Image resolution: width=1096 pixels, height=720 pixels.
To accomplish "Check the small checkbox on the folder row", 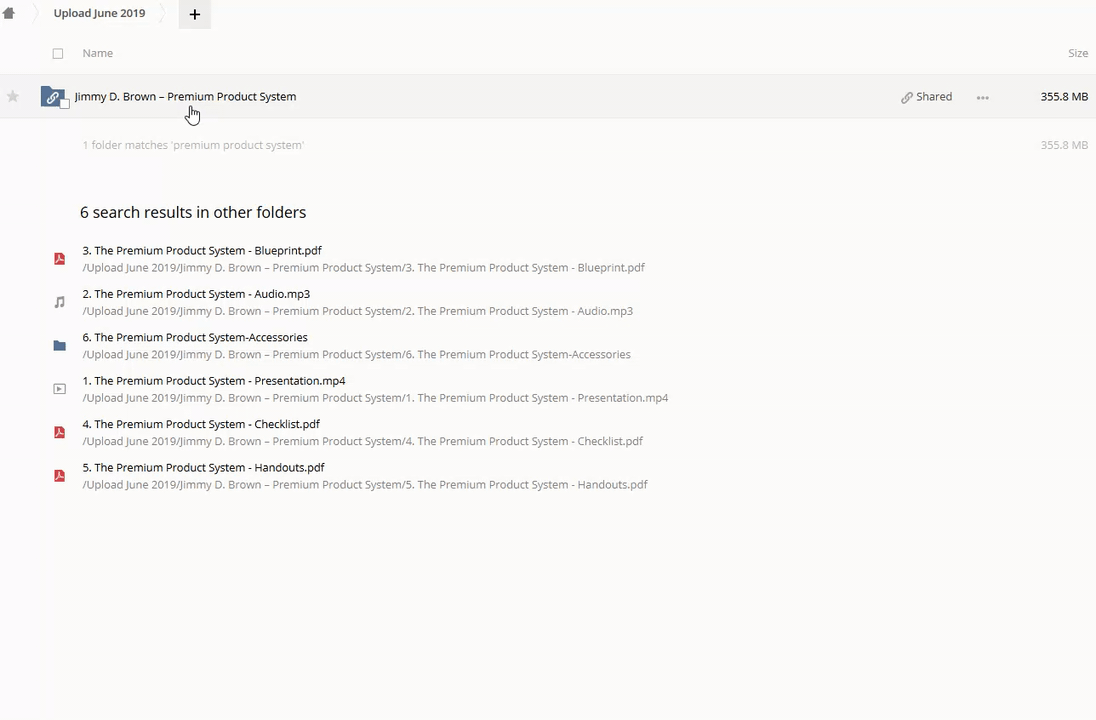I will point(65,104).
